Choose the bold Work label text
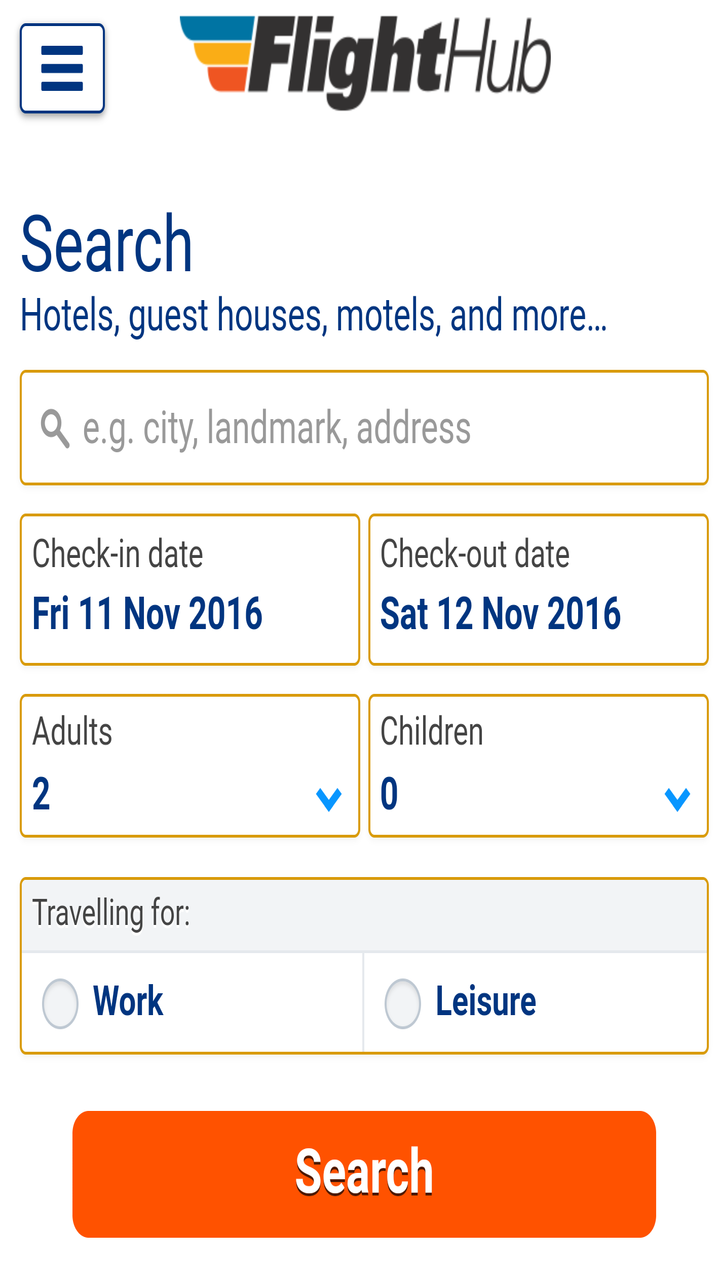Screen dimensions: 720x1280 (128, 1001)
